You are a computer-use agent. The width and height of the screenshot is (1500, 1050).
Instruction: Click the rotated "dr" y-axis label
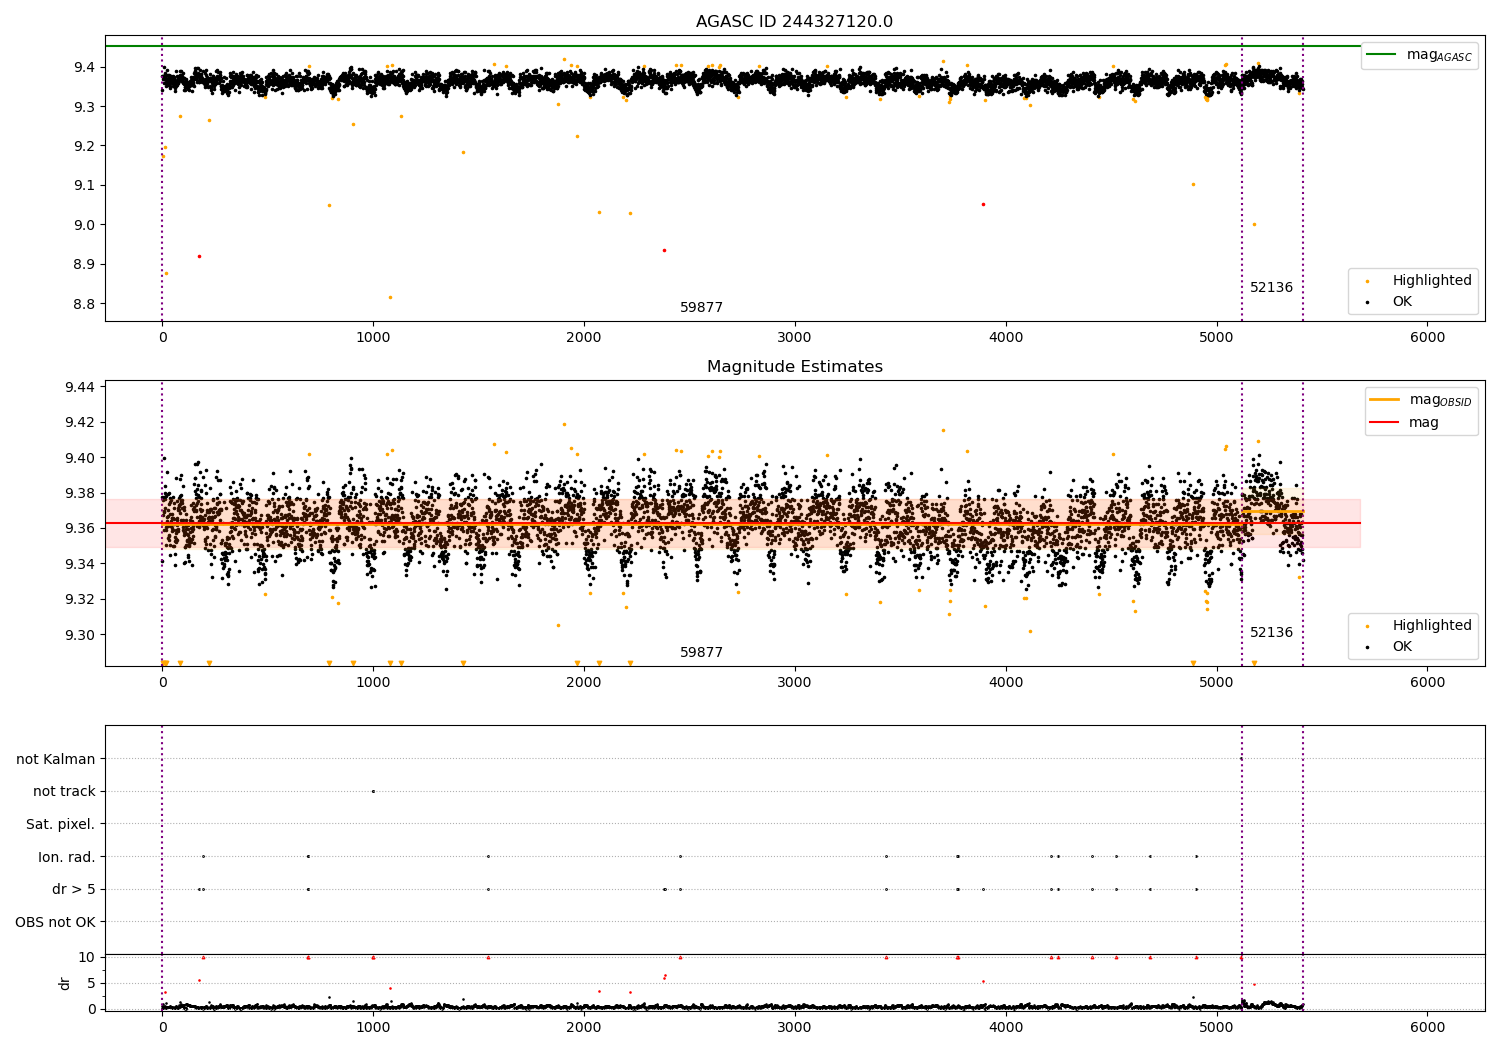[x=65, y=983]
